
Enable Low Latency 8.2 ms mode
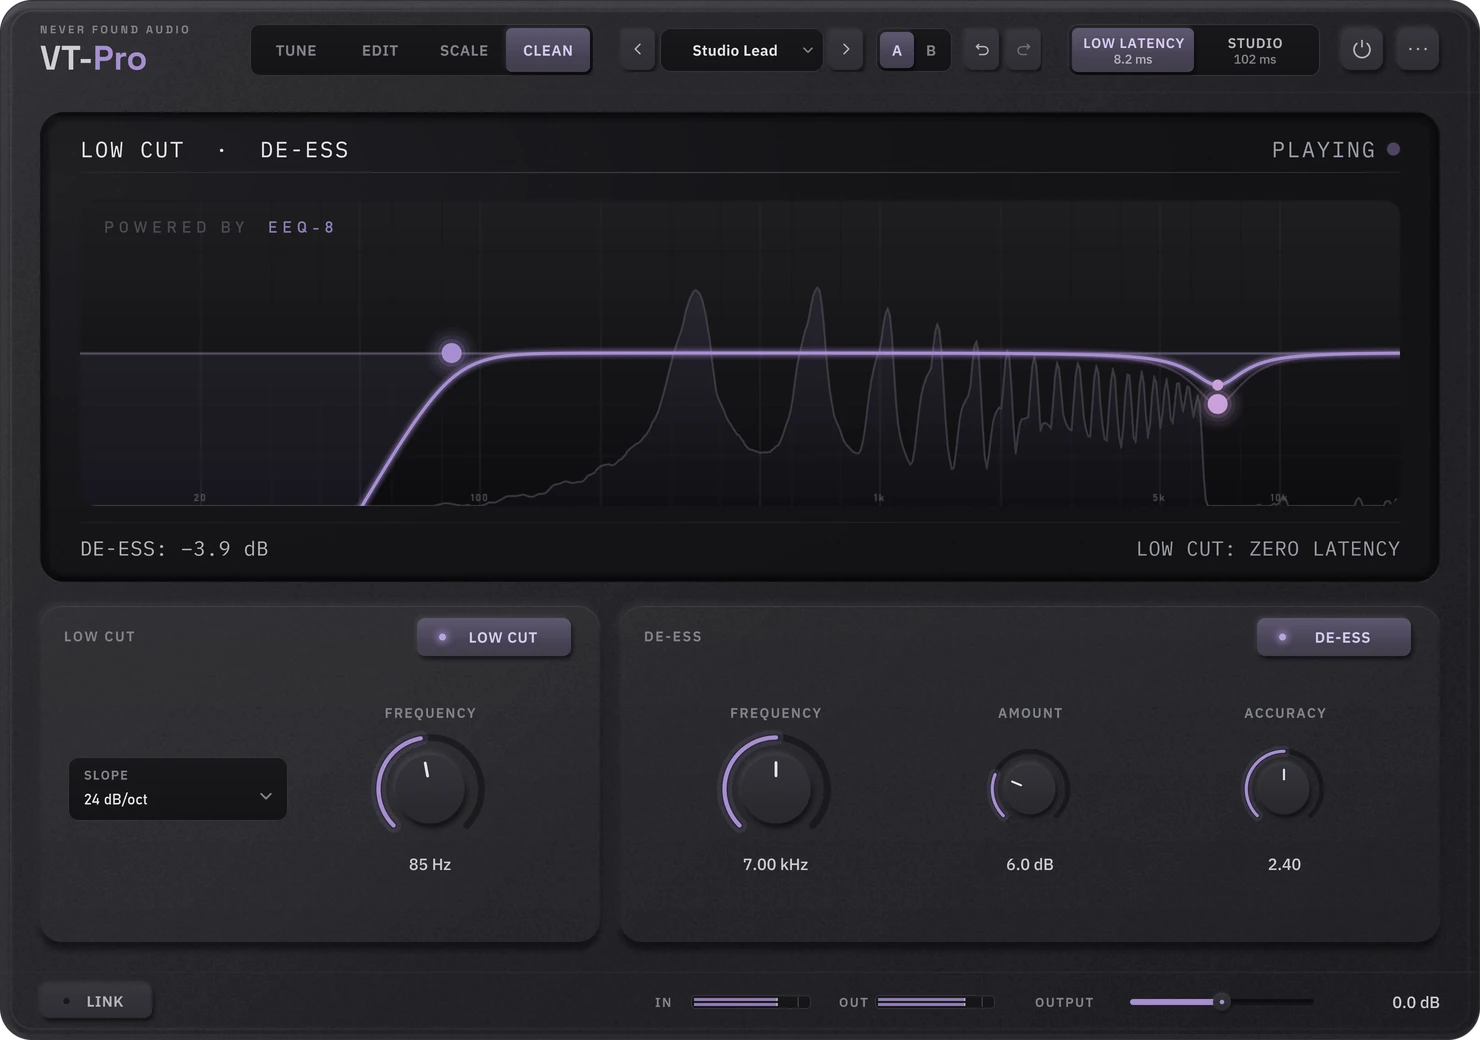point(1133,50)
